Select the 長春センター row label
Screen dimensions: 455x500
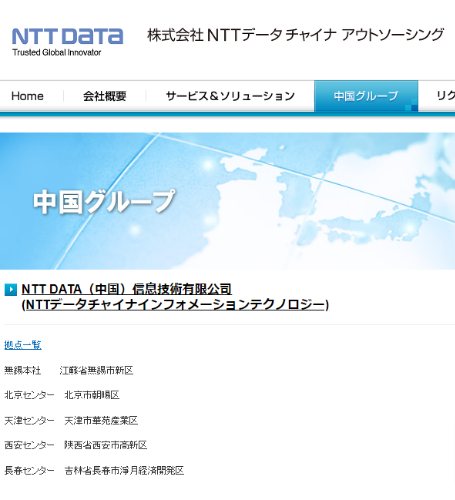29,470
